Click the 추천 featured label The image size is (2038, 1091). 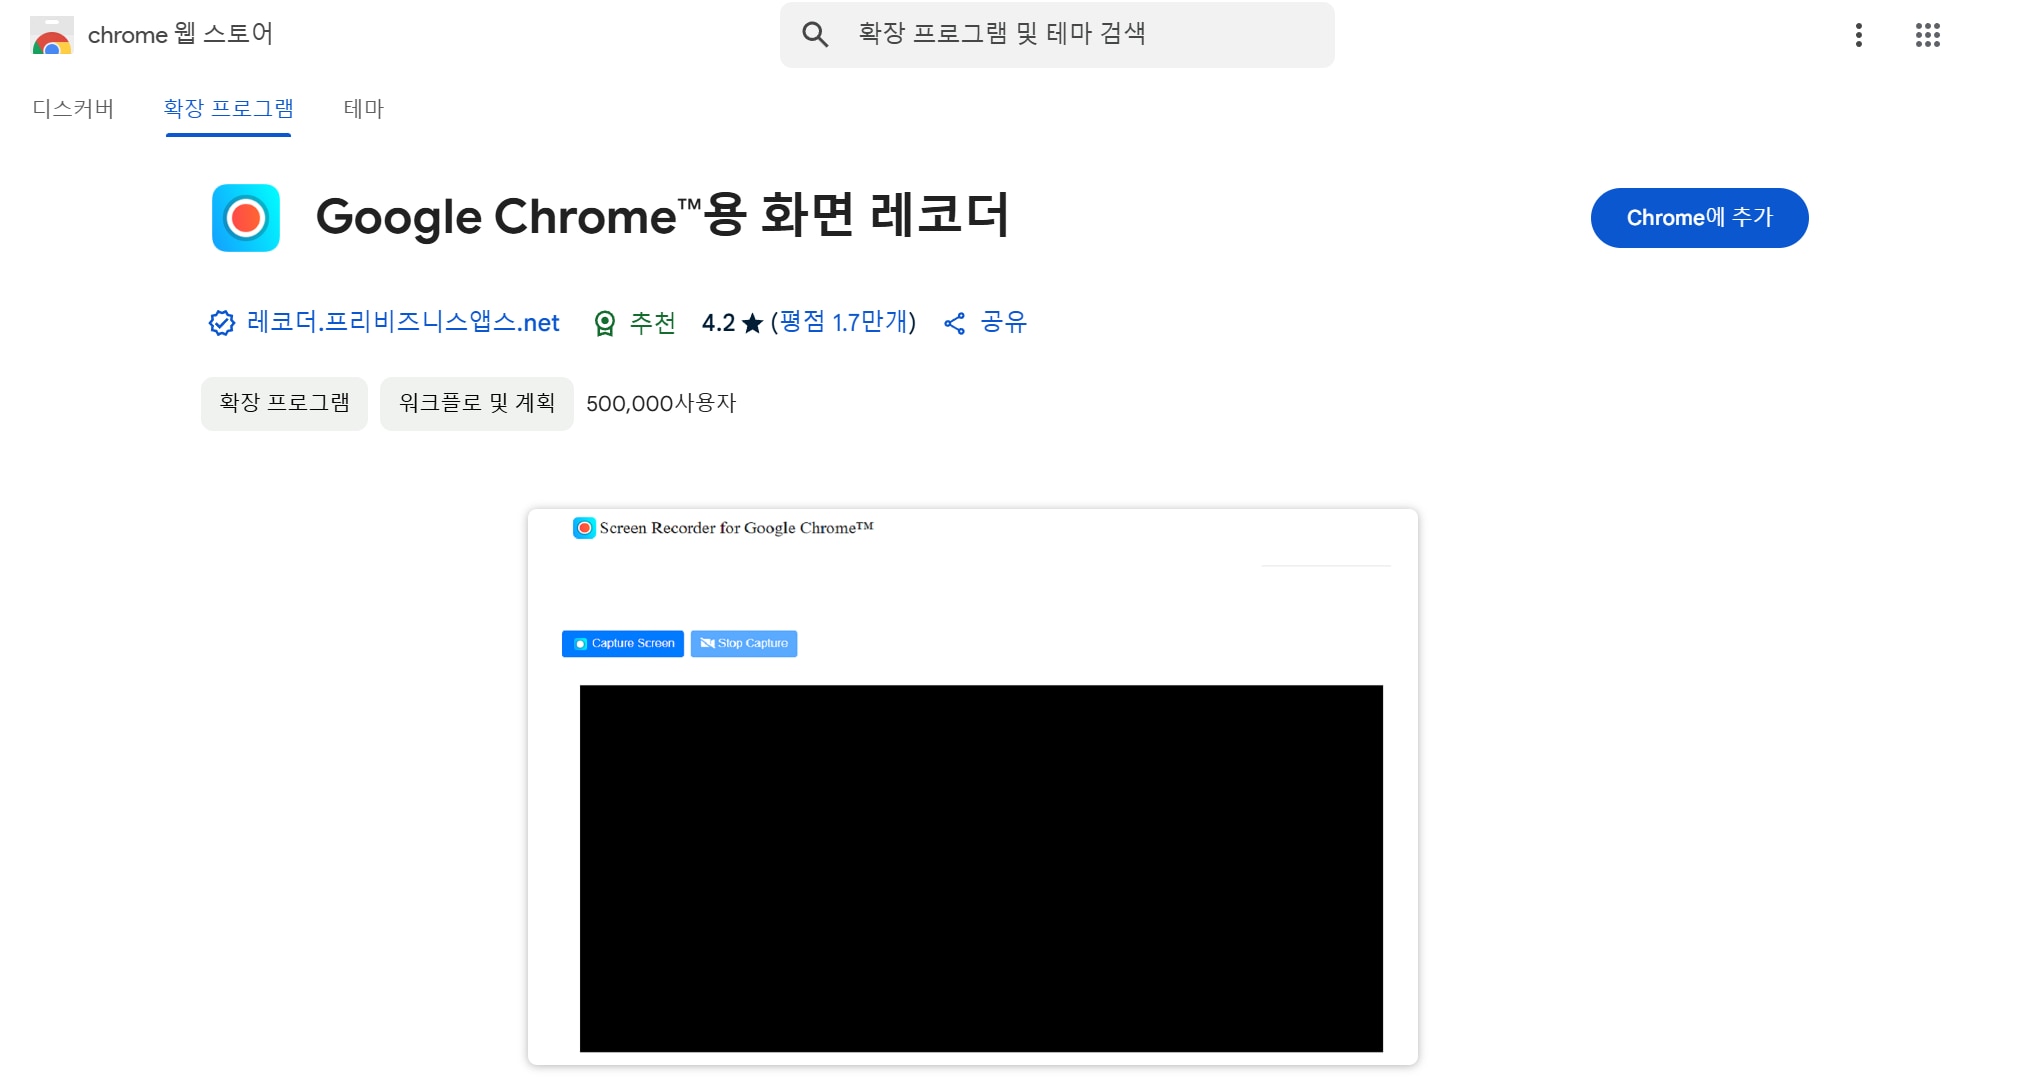point(653,322)
